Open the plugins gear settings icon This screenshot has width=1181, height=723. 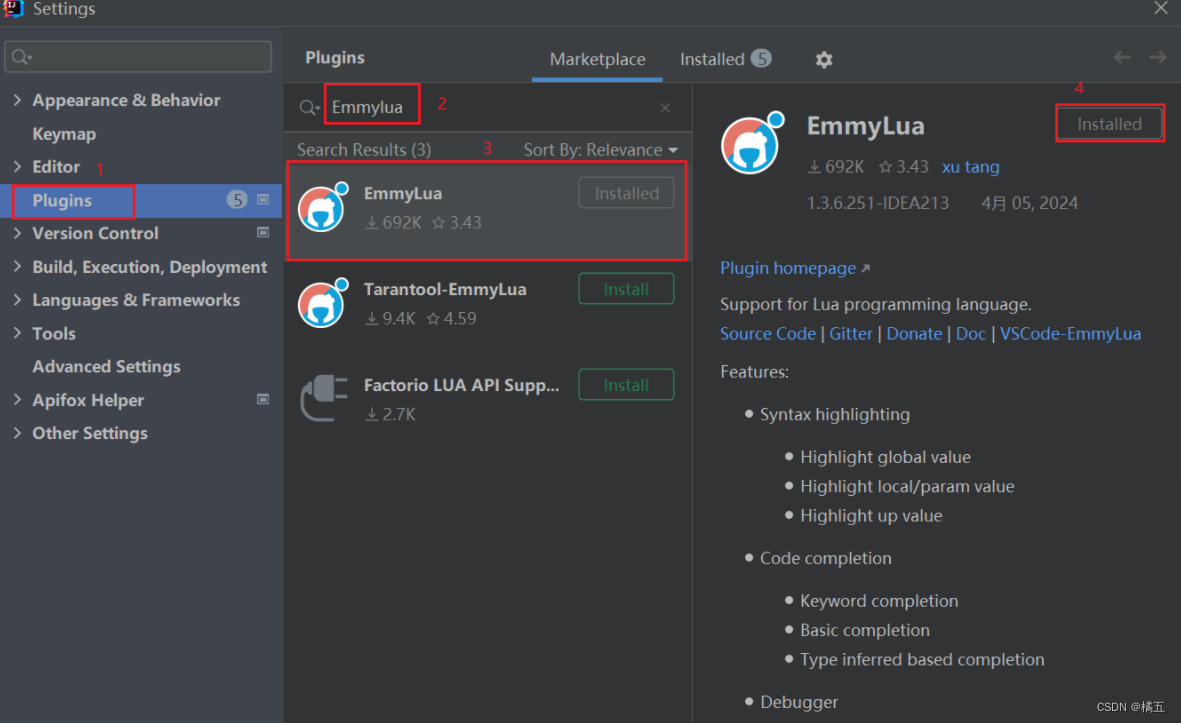tap(823, 59)
